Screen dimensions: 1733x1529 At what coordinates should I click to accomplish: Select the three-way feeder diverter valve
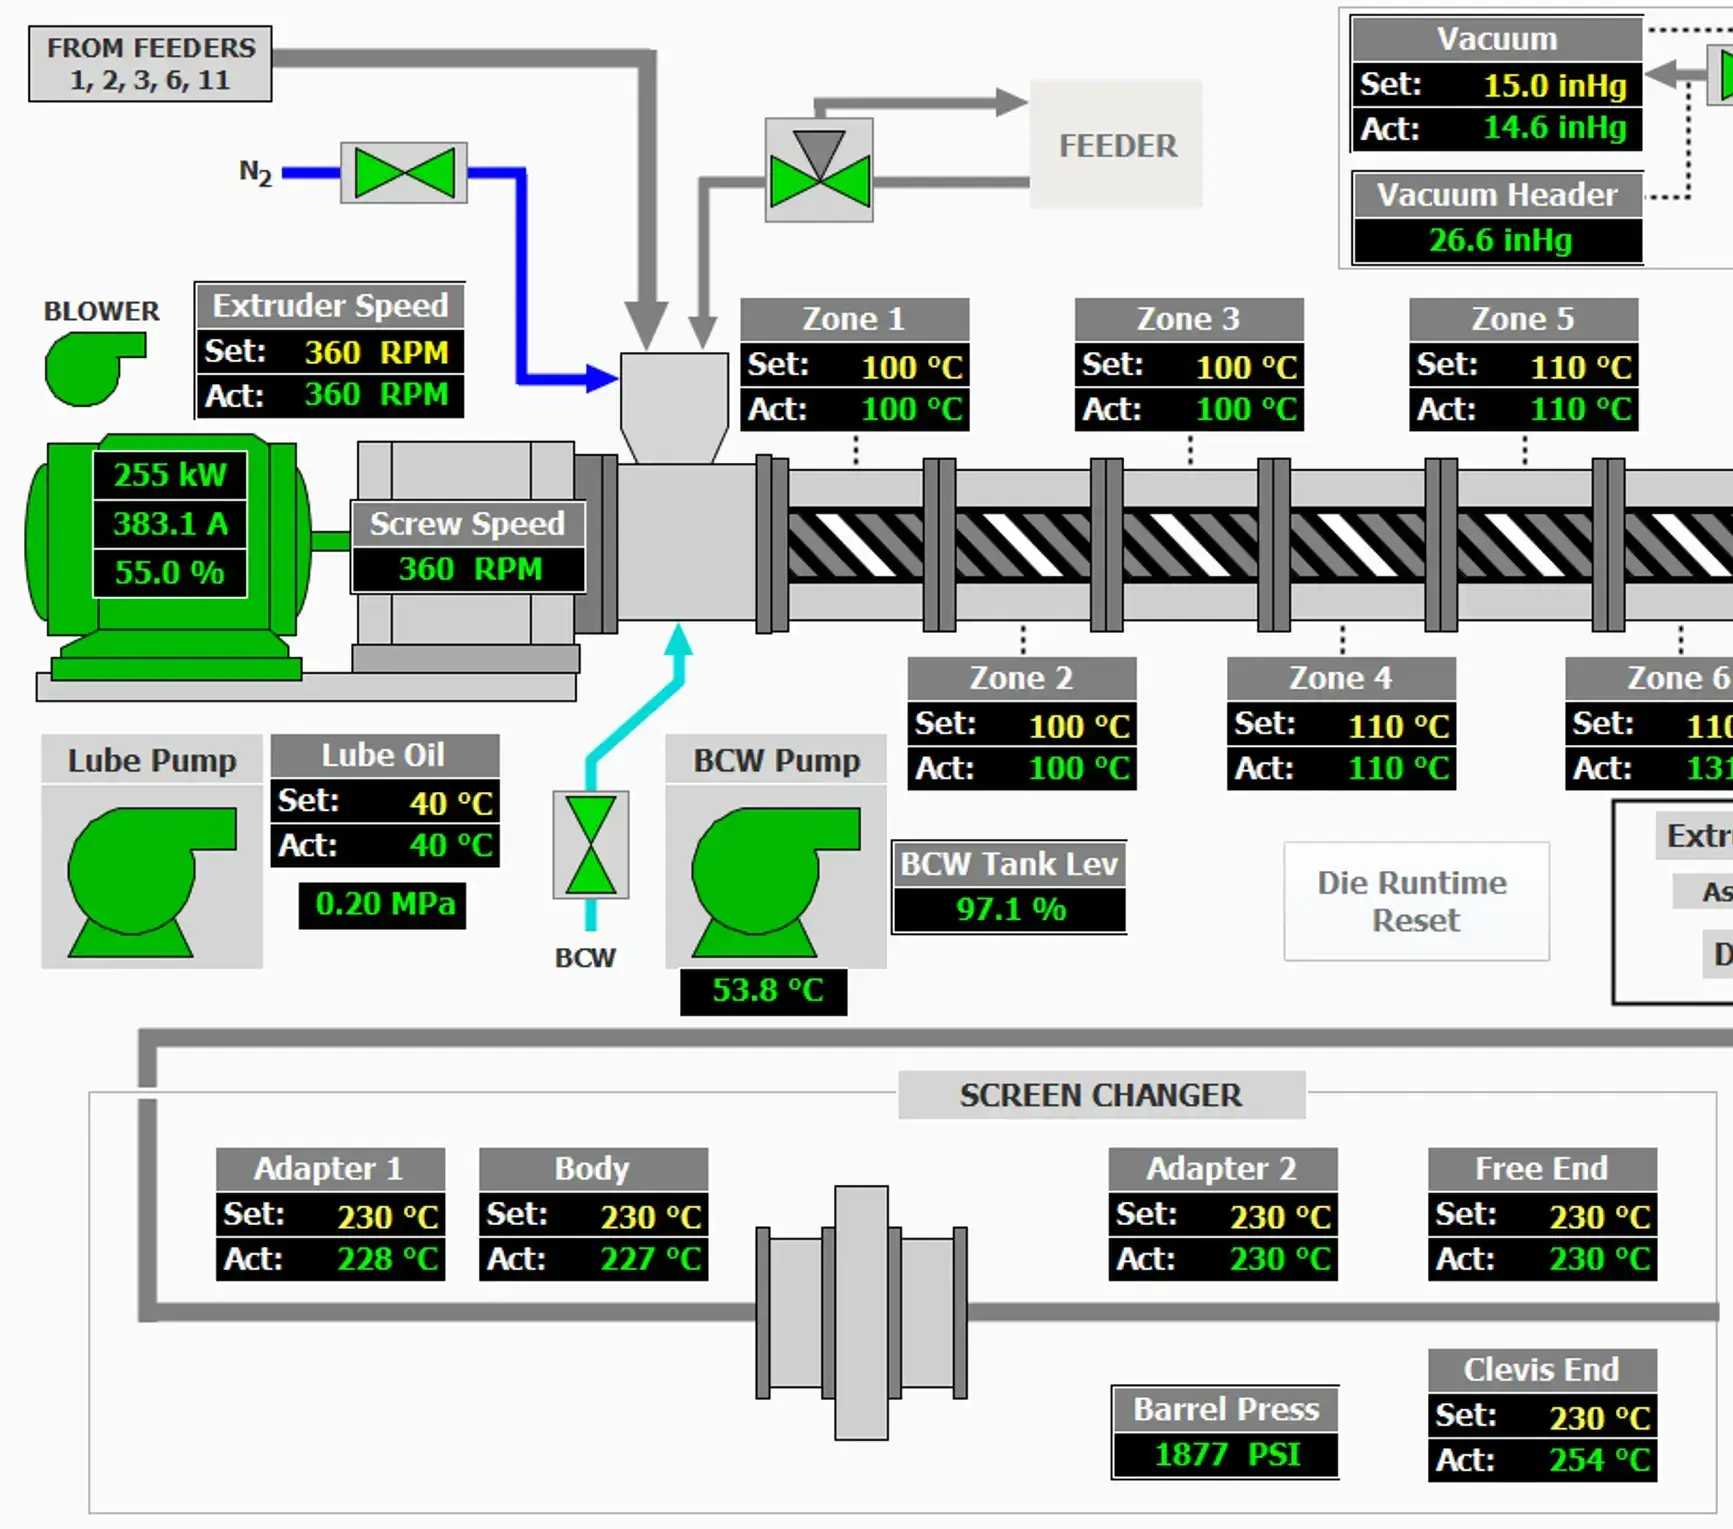click(819, 170)
